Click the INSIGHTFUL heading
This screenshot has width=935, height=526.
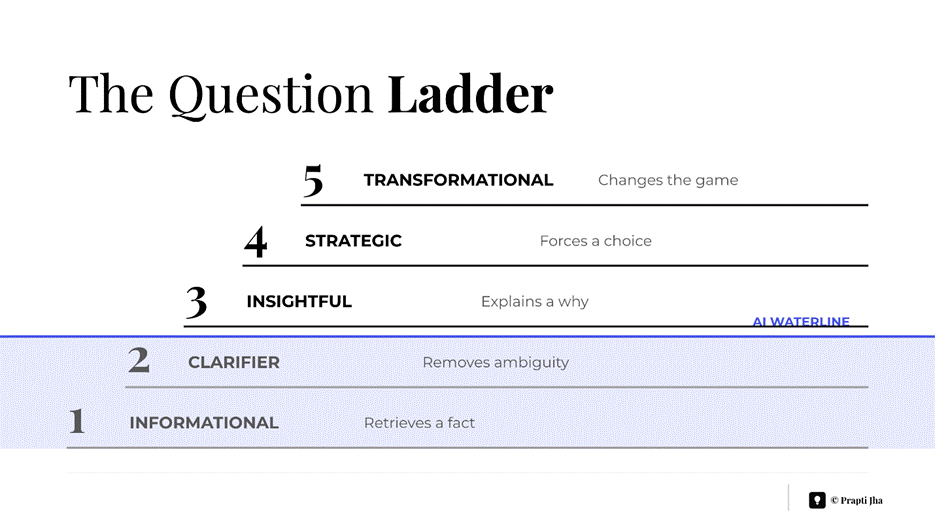299,302
